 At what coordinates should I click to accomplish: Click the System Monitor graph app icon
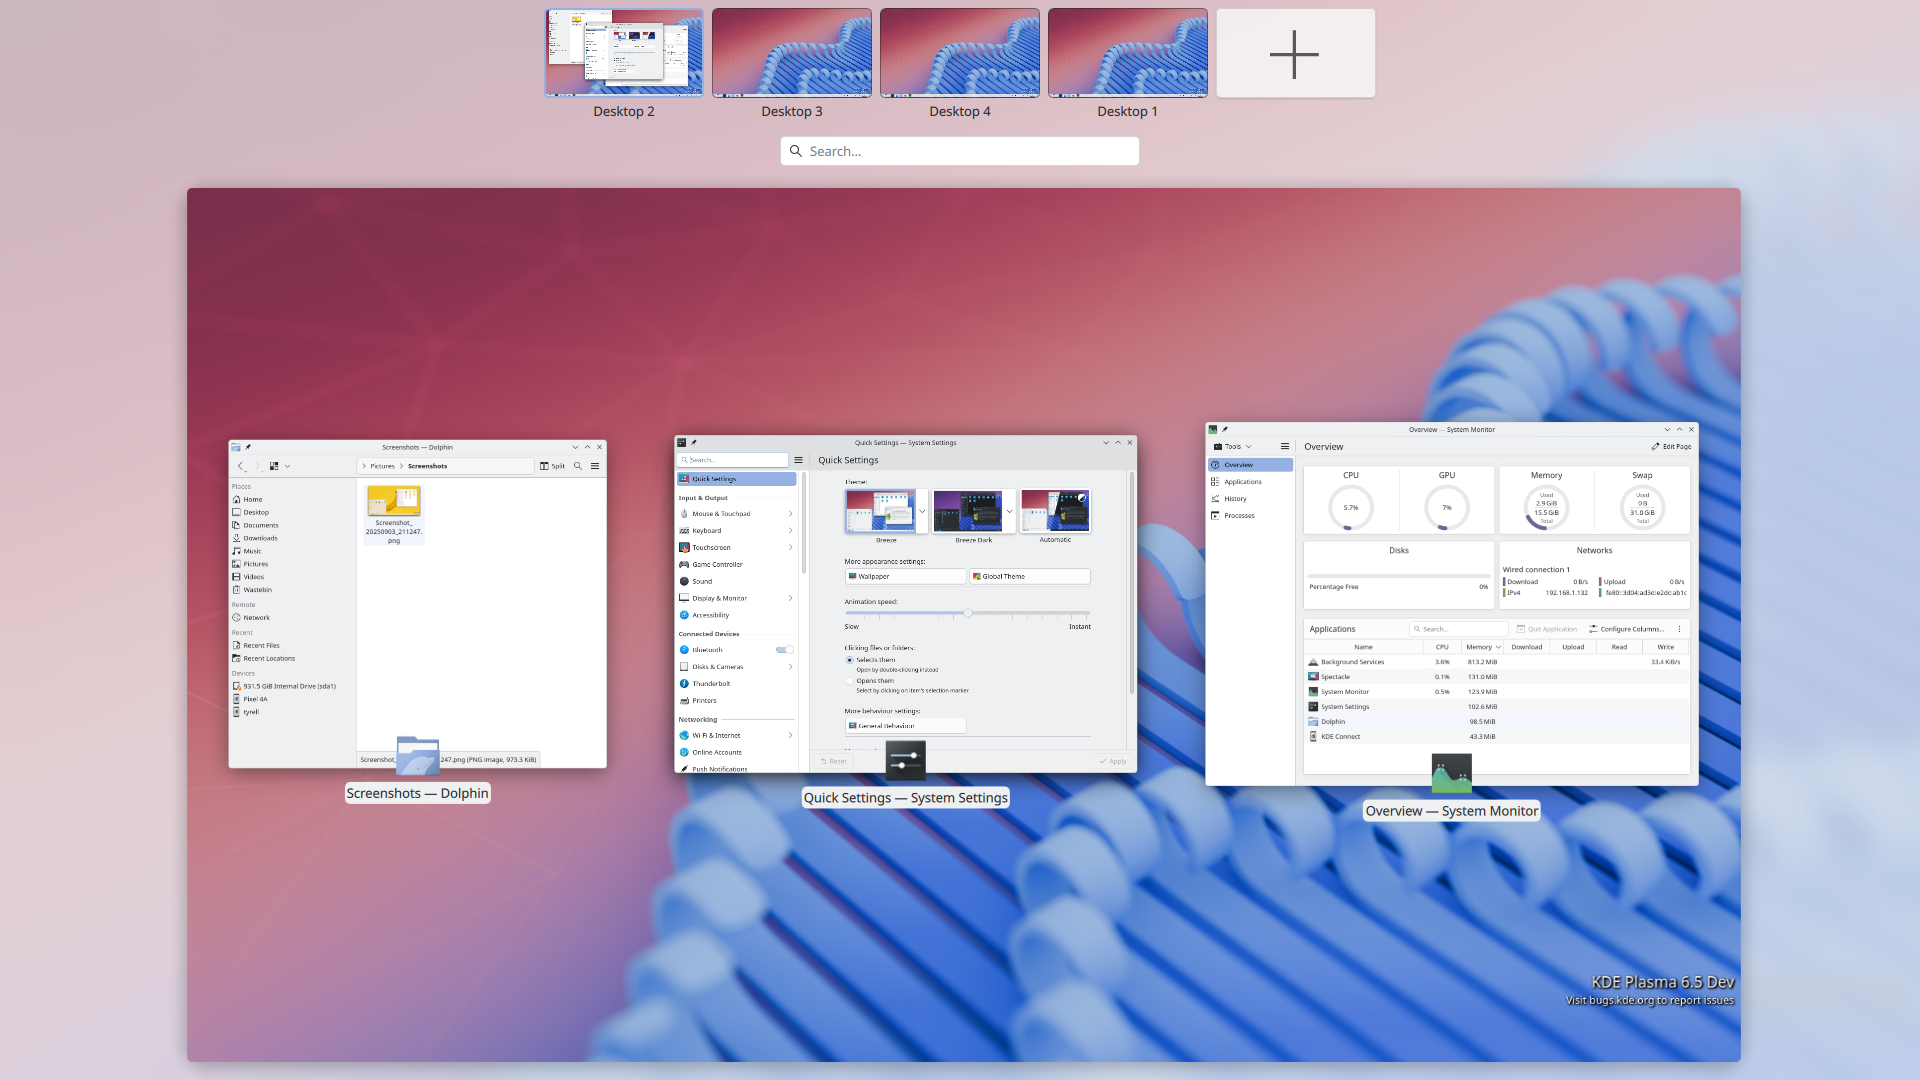tap(1451, 773)
